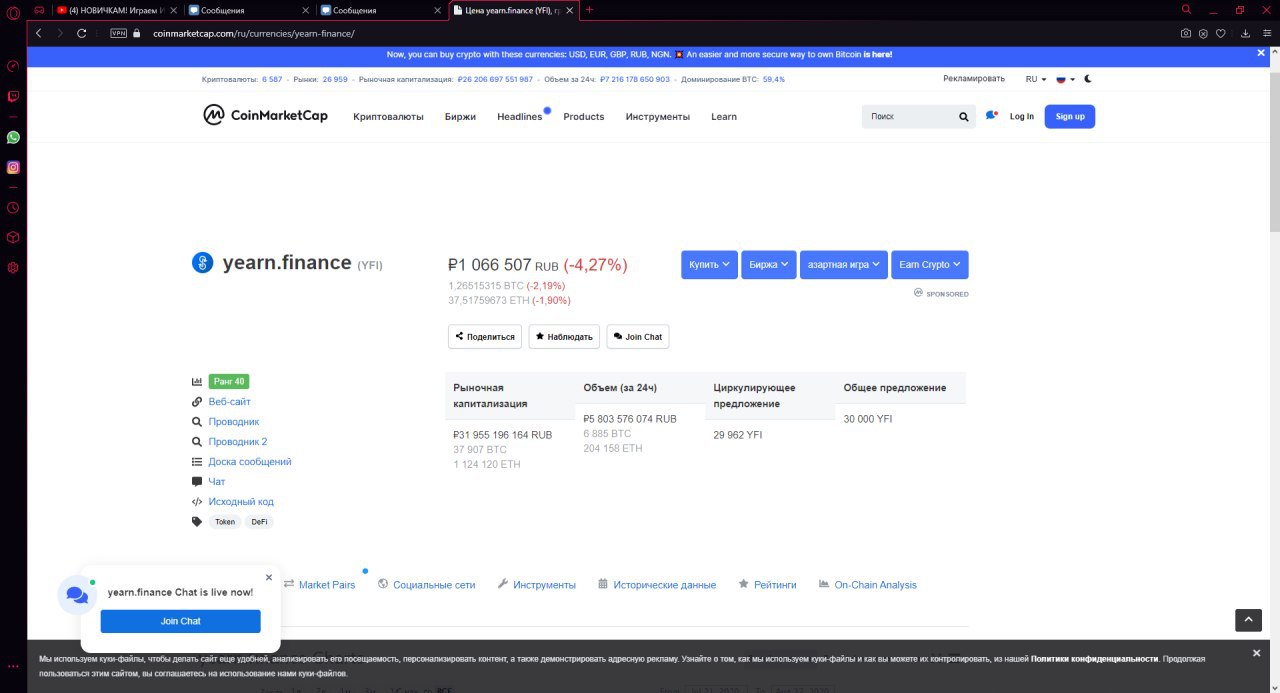The height and width of the screenshot is (693, 1280).
Task: Open History clock icon in sidebar
Action: (13, 208)
